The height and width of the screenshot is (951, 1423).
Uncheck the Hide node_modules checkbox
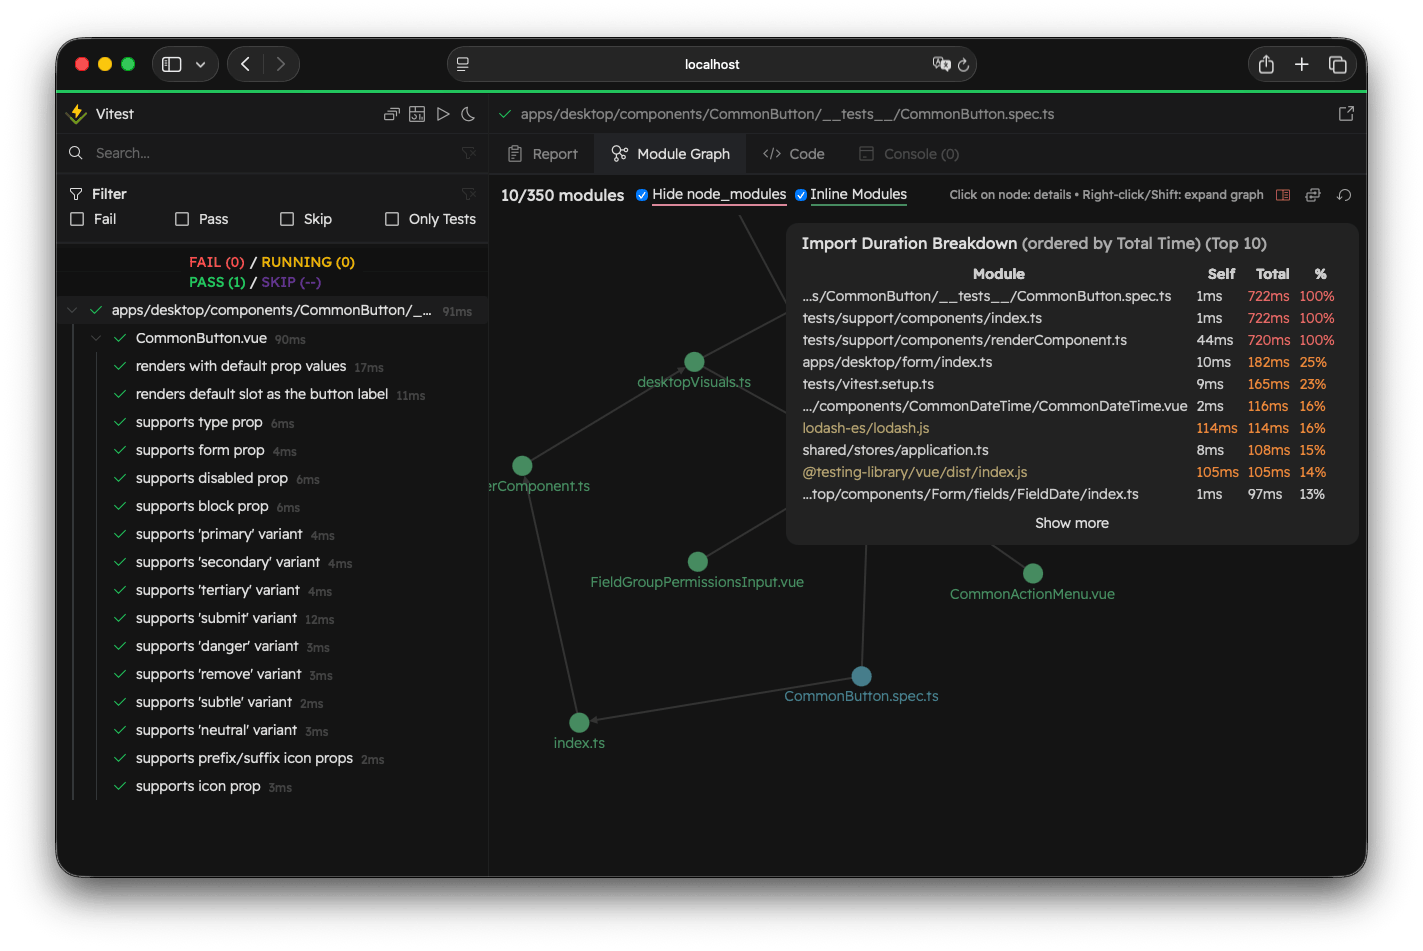642,195
